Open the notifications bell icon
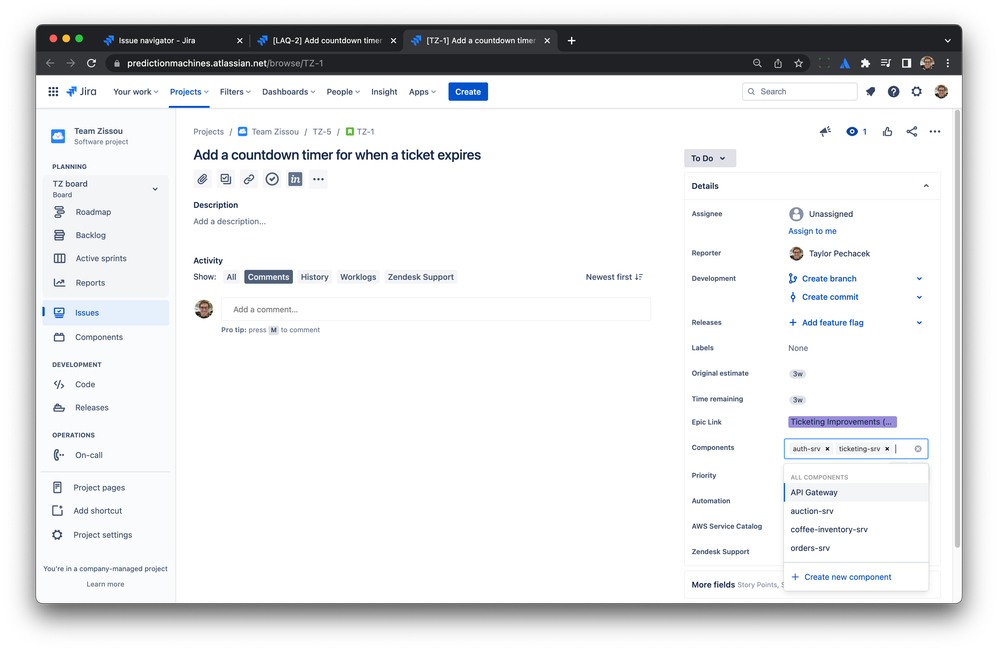The height and width of the screenshot is (651, 998). click(x=870, y=92)
